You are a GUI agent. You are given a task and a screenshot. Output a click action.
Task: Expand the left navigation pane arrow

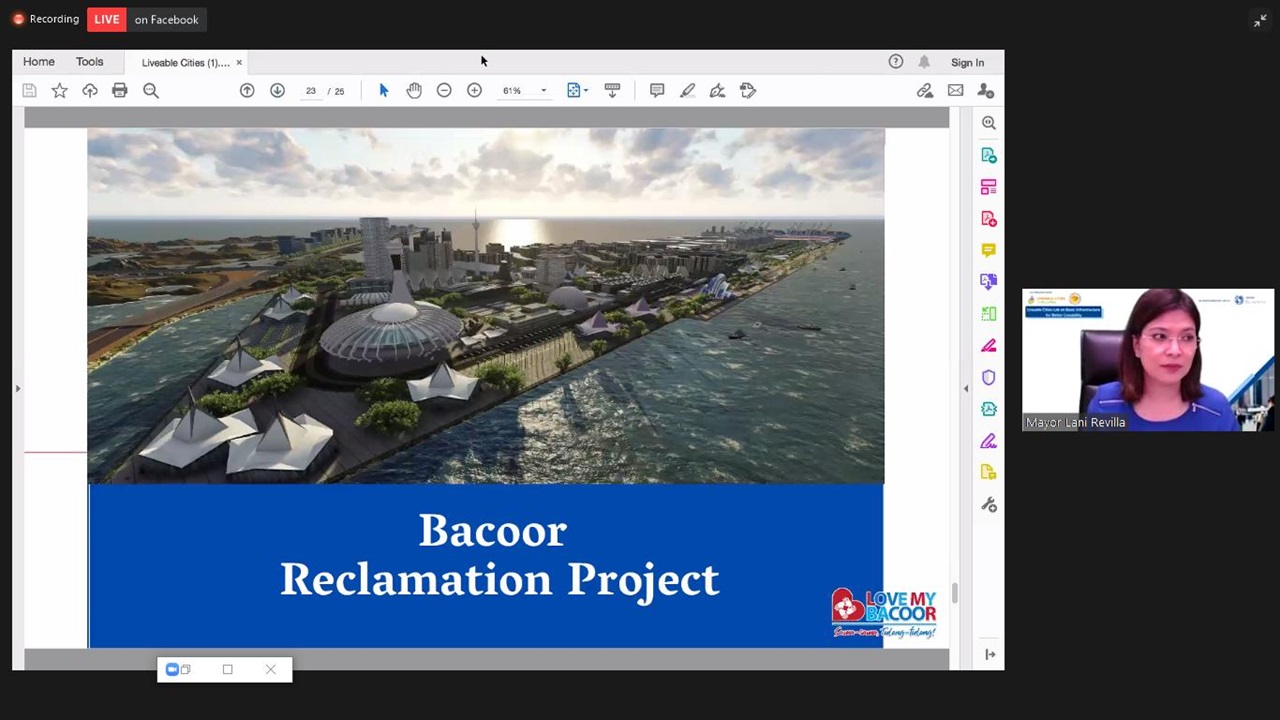click(x=18, y=388)
